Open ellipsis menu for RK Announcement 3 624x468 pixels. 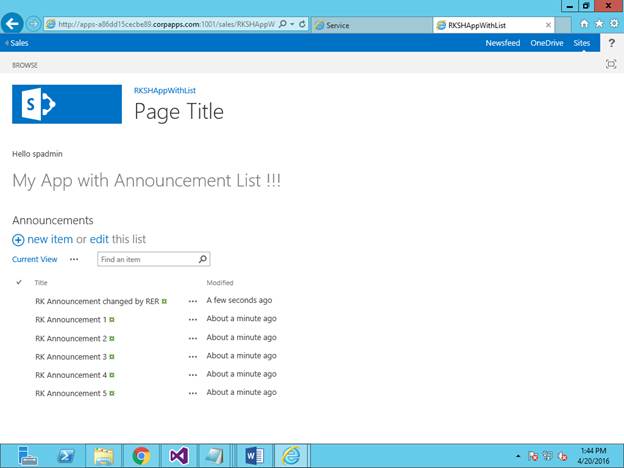(193, 357)
